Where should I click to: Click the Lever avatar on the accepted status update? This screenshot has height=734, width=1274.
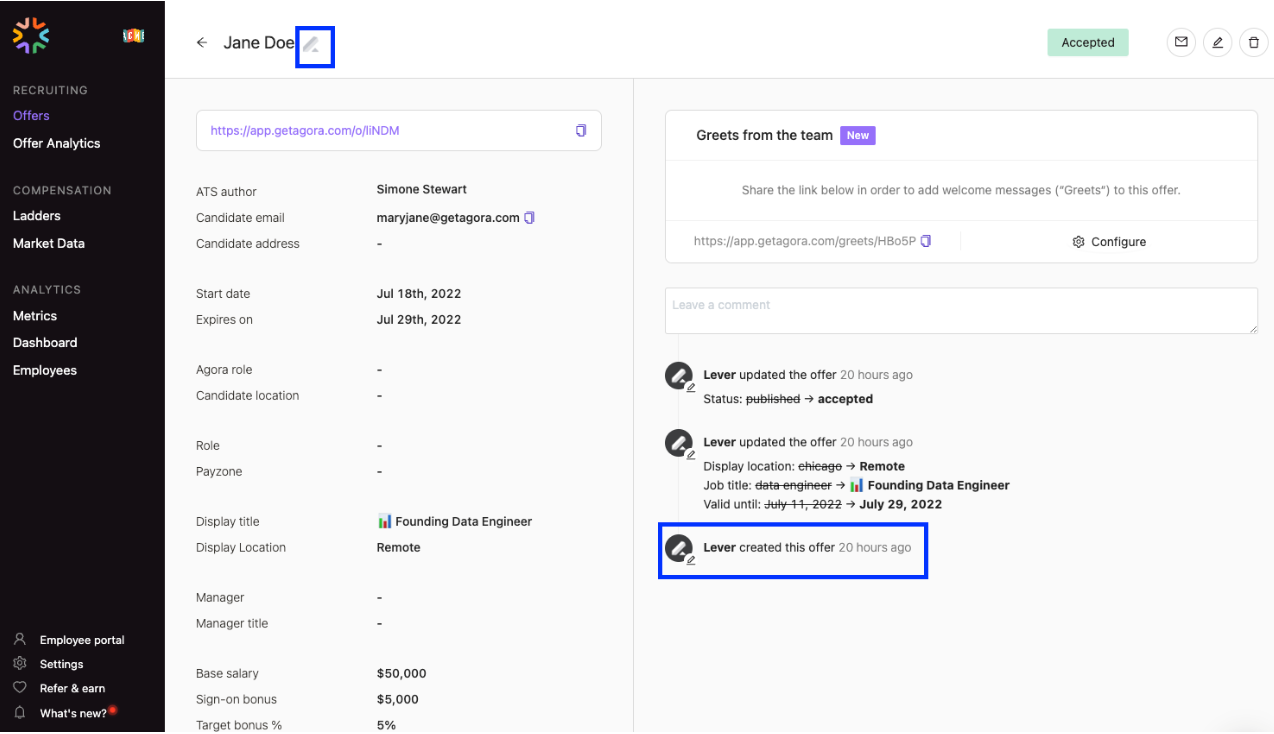click(679, 377)
